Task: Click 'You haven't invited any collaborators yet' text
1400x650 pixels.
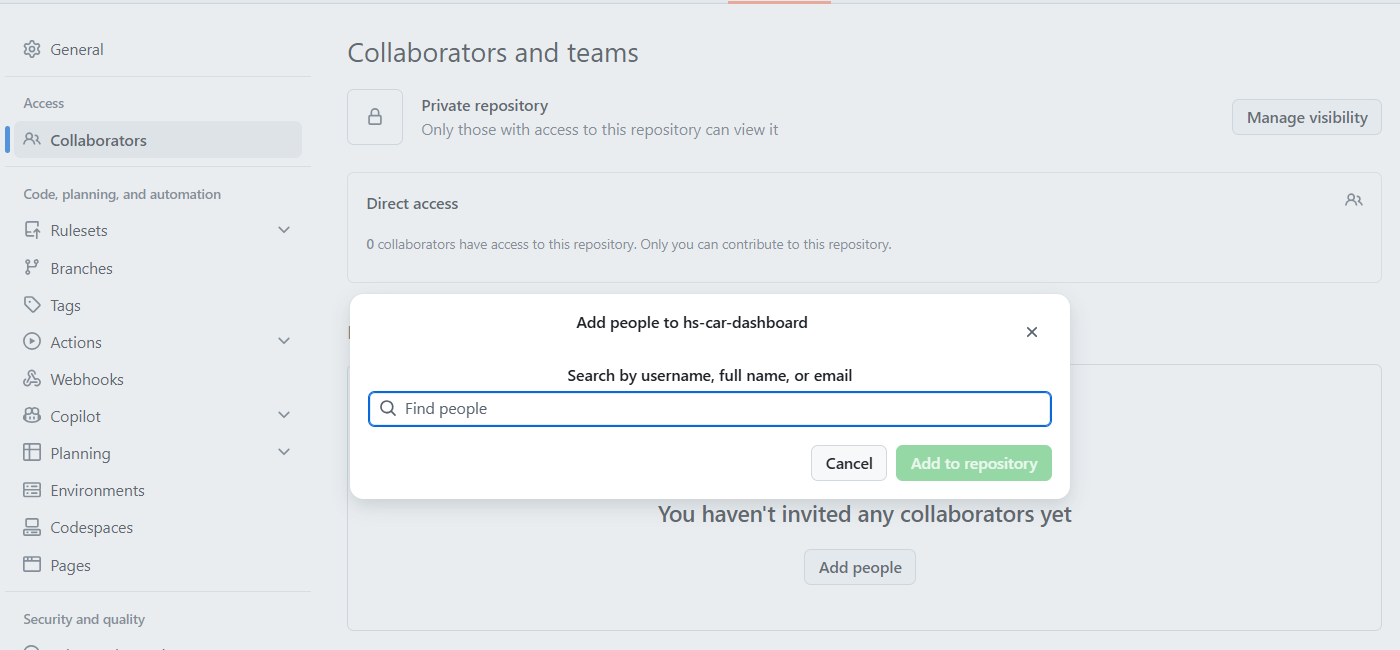Action: 865,514
